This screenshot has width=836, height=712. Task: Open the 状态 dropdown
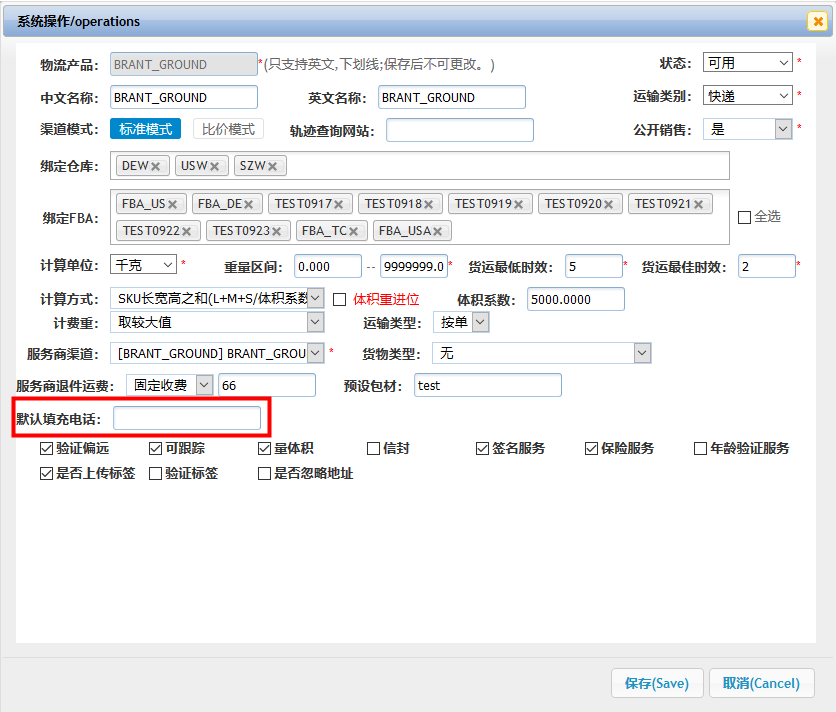coord(747,63)
